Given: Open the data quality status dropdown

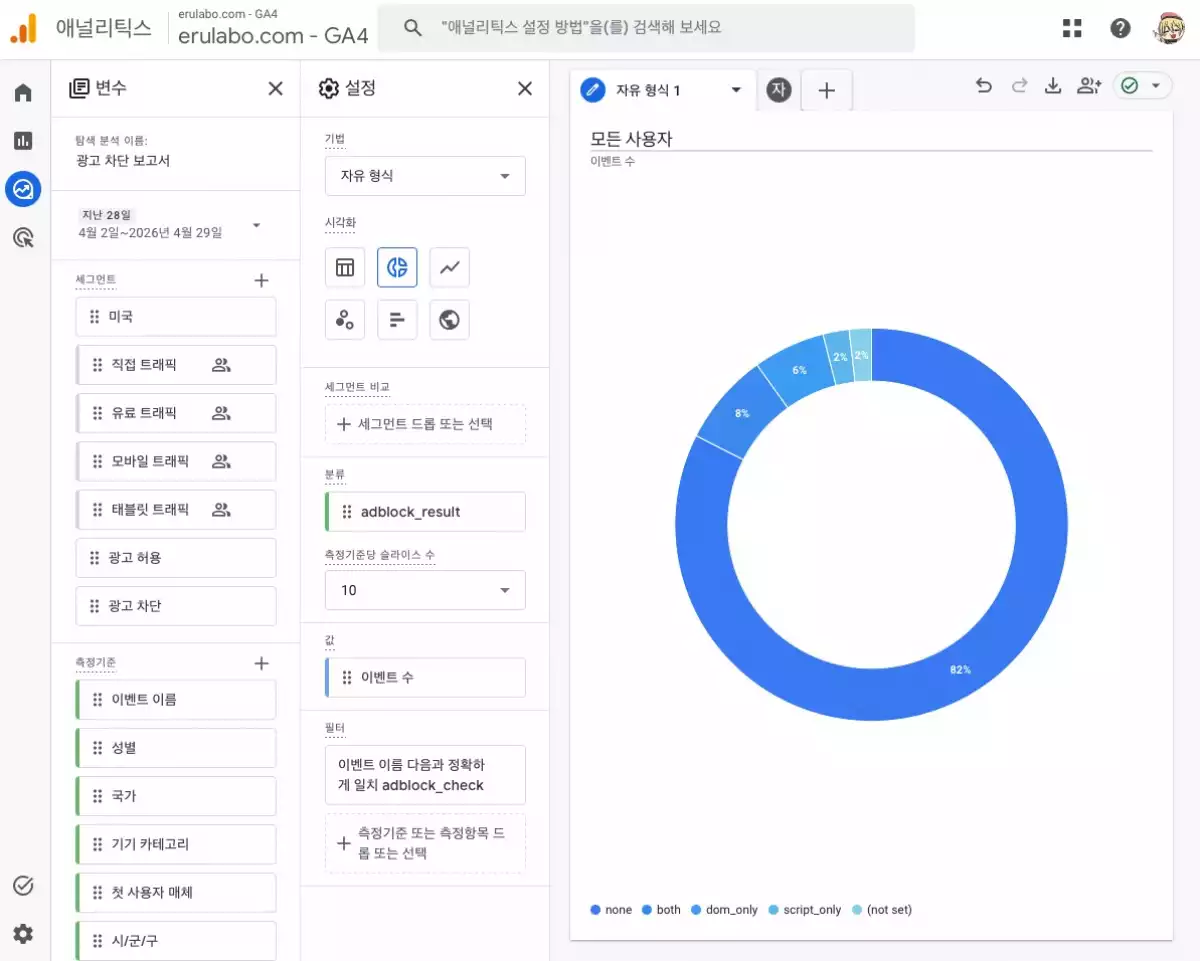Looking at the screenshot, I should click(1142, 87).
